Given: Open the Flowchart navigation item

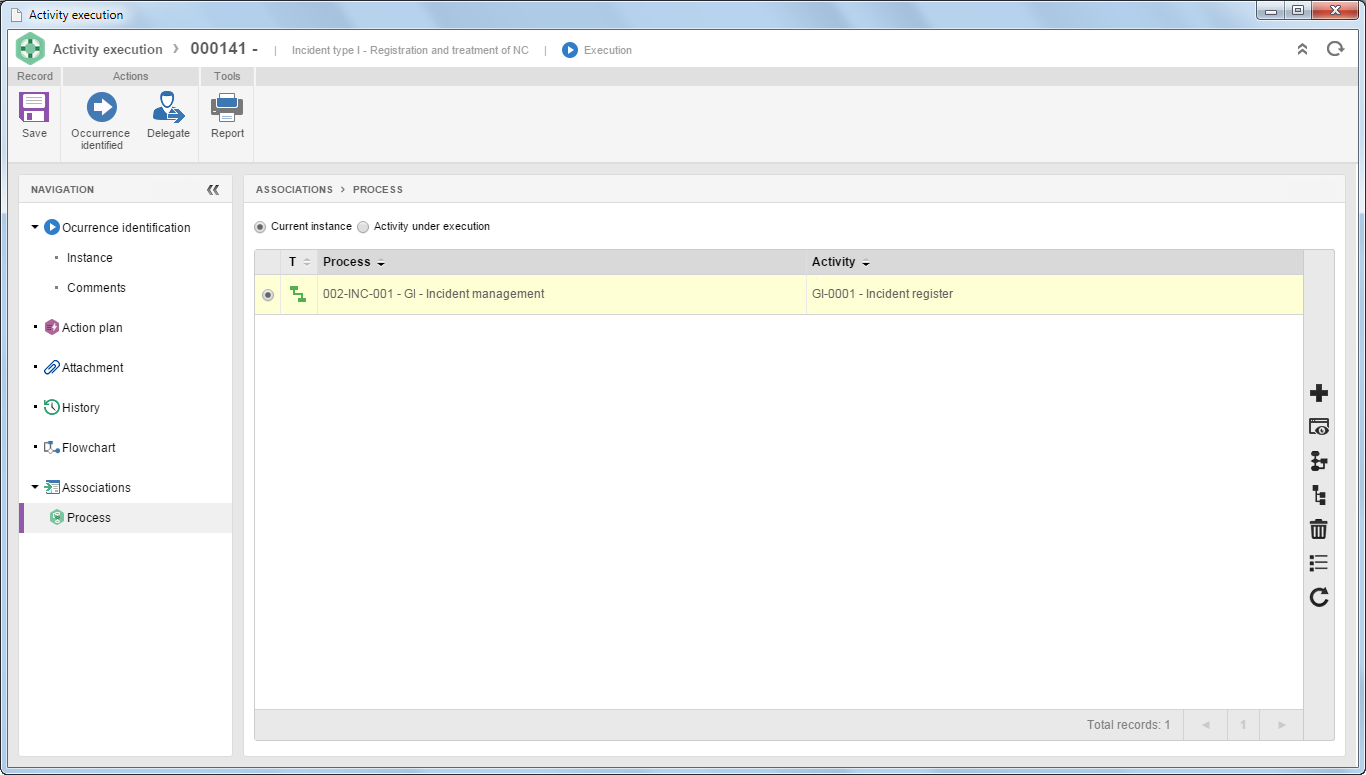Looking at the screenshot, I should [x=89, y=448].
